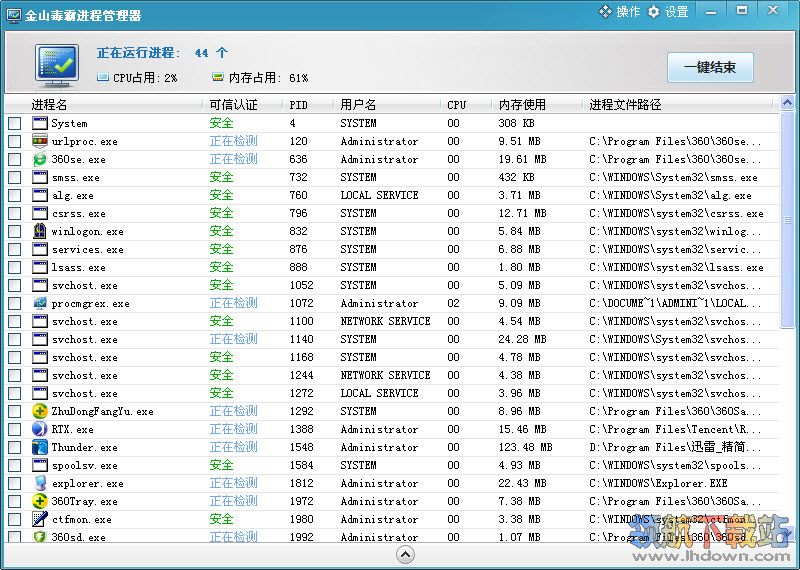Screen dimensions: 800x570
Task: Collapse the list with the bottom chevron button
Action: pos(405,555)
